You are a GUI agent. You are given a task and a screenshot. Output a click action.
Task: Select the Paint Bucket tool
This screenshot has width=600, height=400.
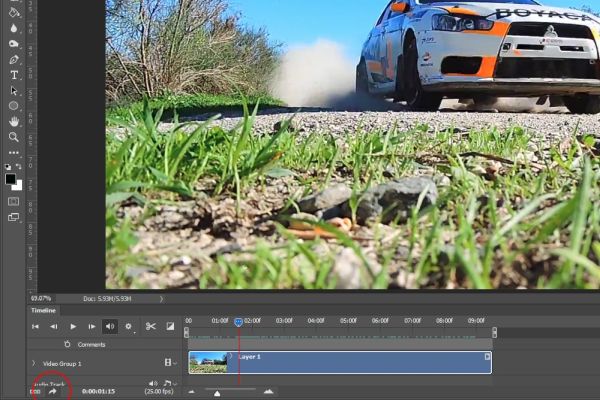(x=14, y=12)
